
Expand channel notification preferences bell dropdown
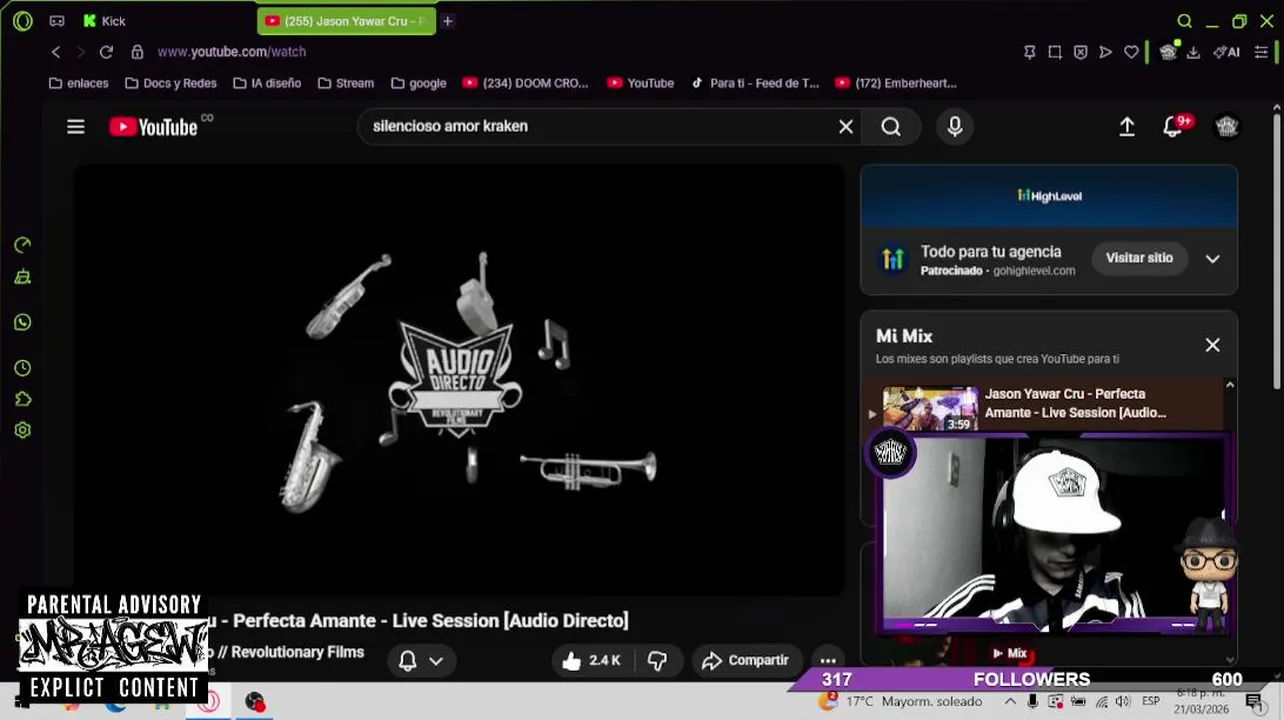[x=421, y=660]
